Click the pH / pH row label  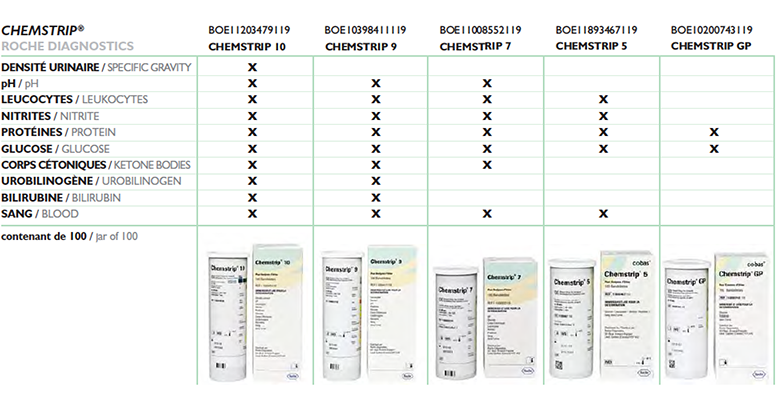pyautogui.click(x=20, y=84)
